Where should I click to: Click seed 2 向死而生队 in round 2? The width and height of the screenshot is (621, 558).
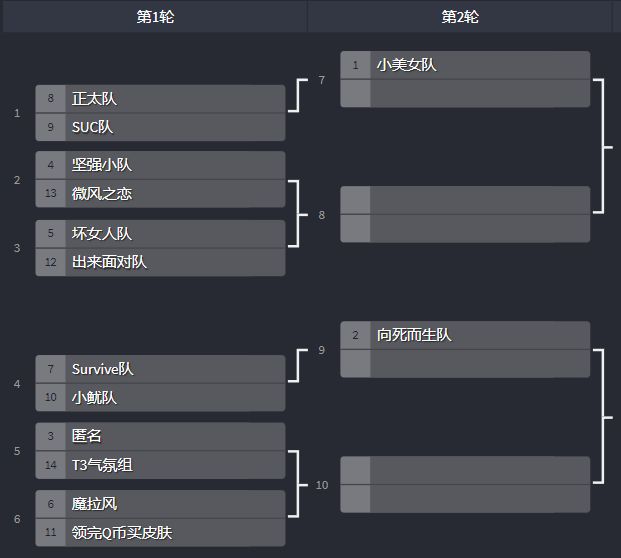tap(465, 335)
